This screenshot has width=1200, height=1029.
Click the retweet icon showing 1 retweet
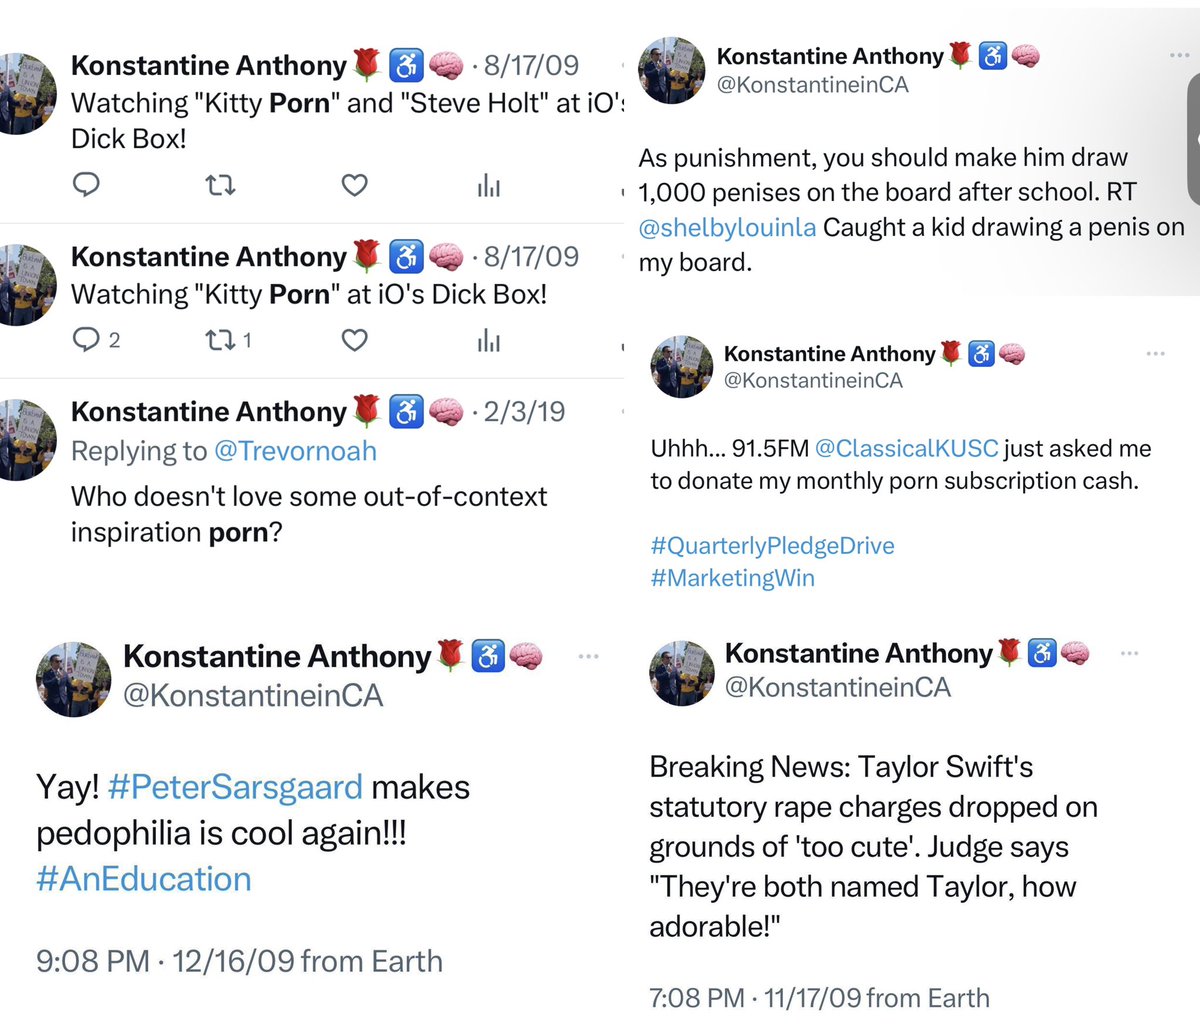coord(219,341)
